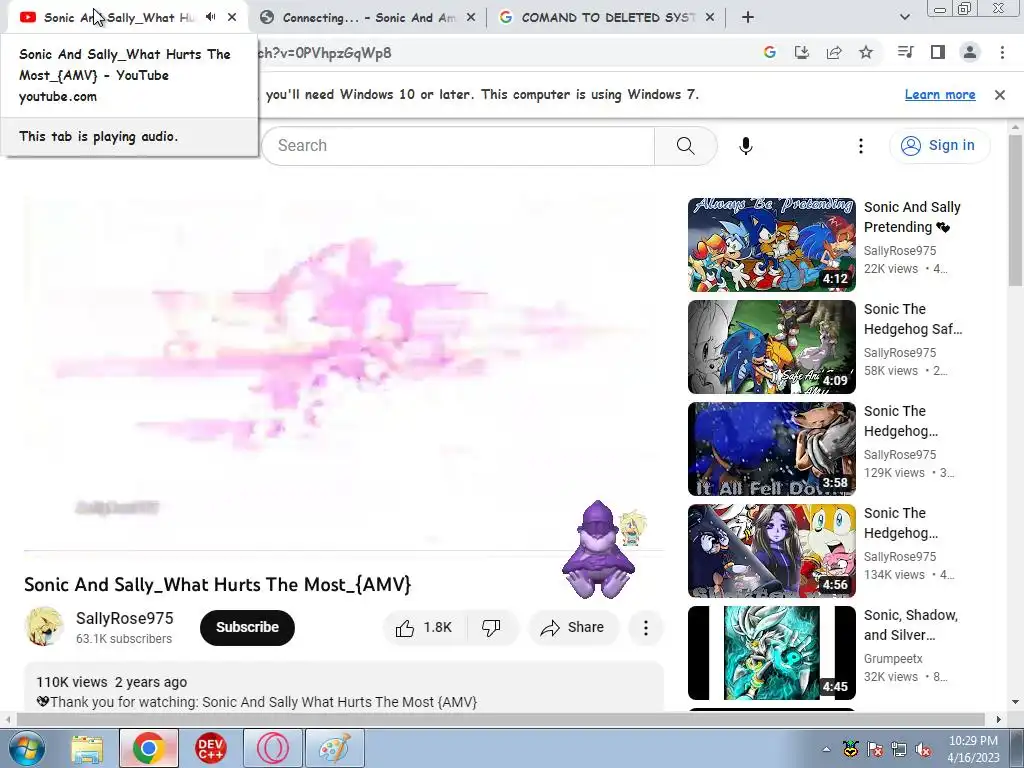This screenshot has width=1024, height=768.
Task: Click the Chrome taskbar icon
Action: tap(148, 748)
